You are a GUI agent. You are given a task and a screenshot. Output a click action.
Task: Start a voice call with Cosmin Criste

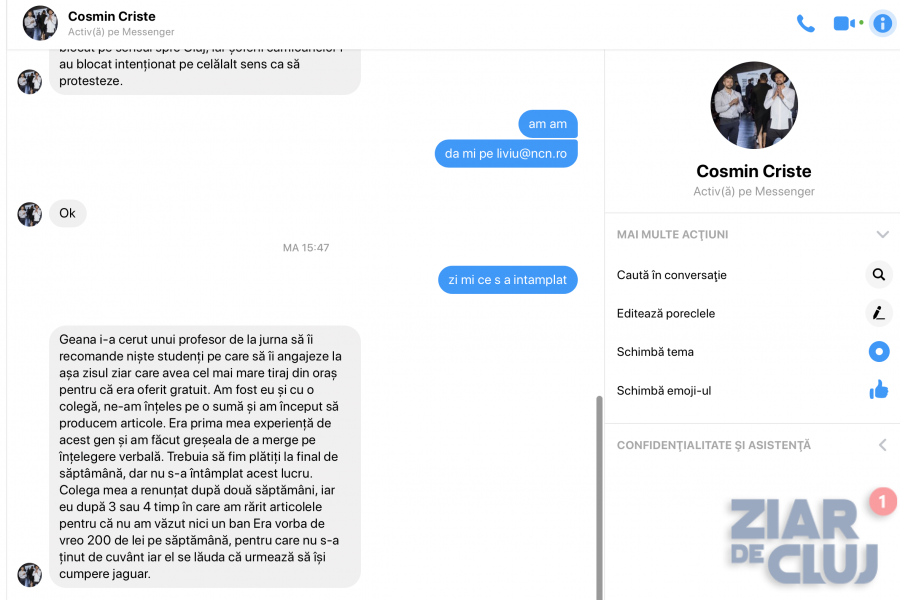point(805,24)
